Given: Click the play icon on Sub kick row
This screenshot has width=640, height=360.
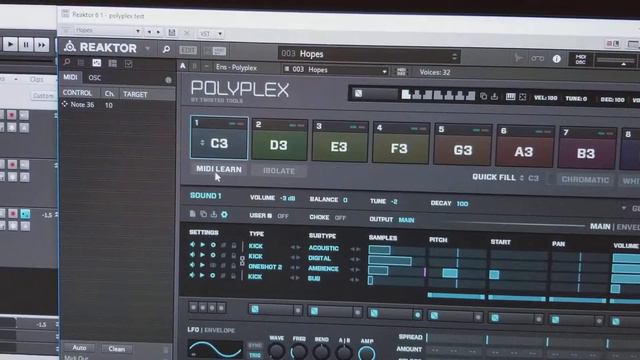Looking at the screenshot, I should coord(202,276).
